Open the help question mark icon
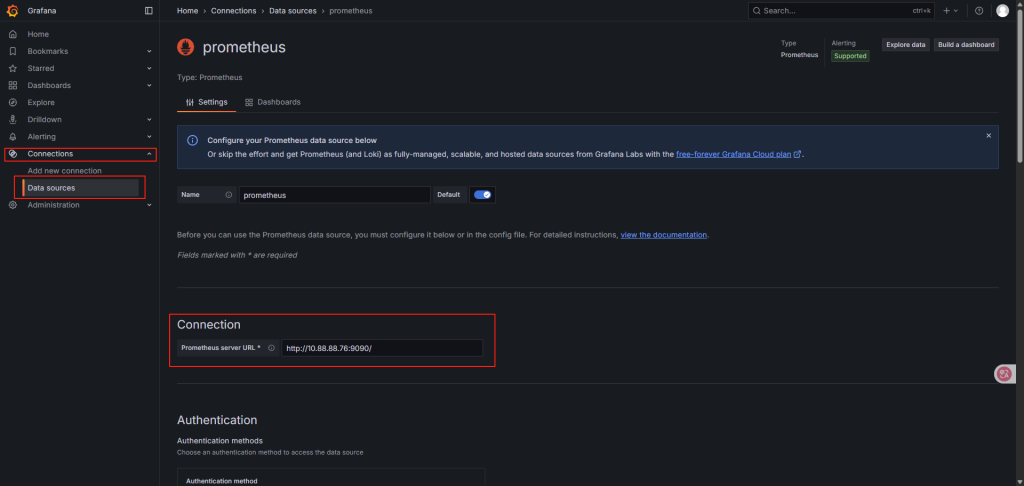 979,10
